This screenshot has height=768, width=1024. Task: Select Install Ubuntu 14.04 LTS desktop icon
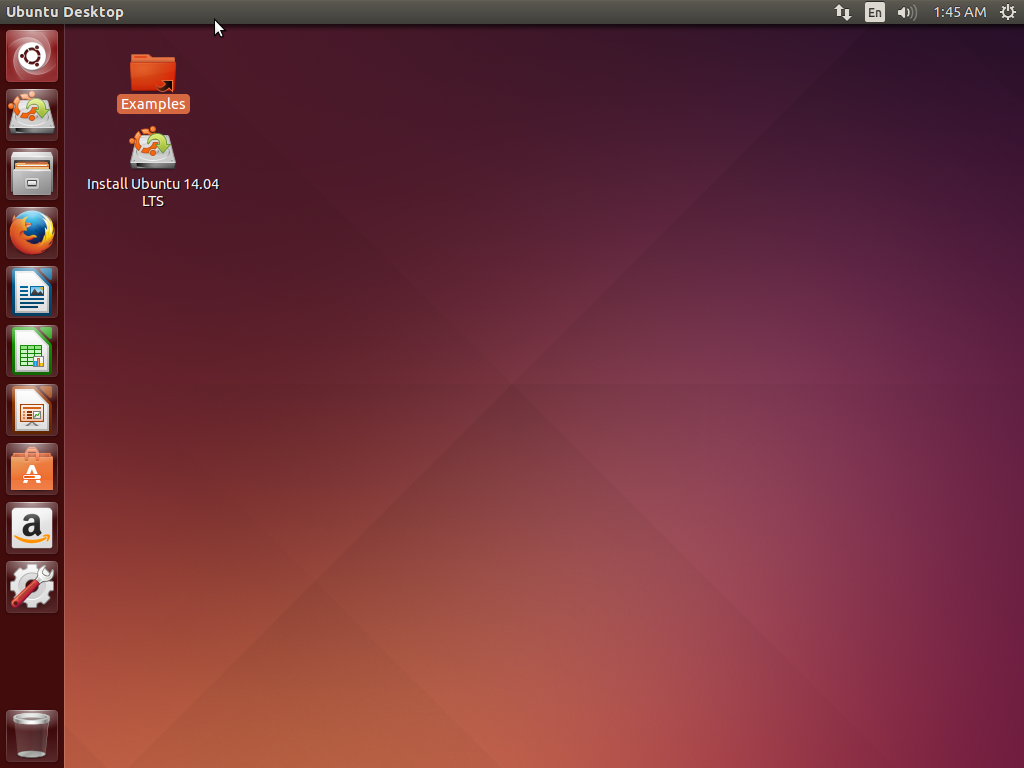coord(153,148)
